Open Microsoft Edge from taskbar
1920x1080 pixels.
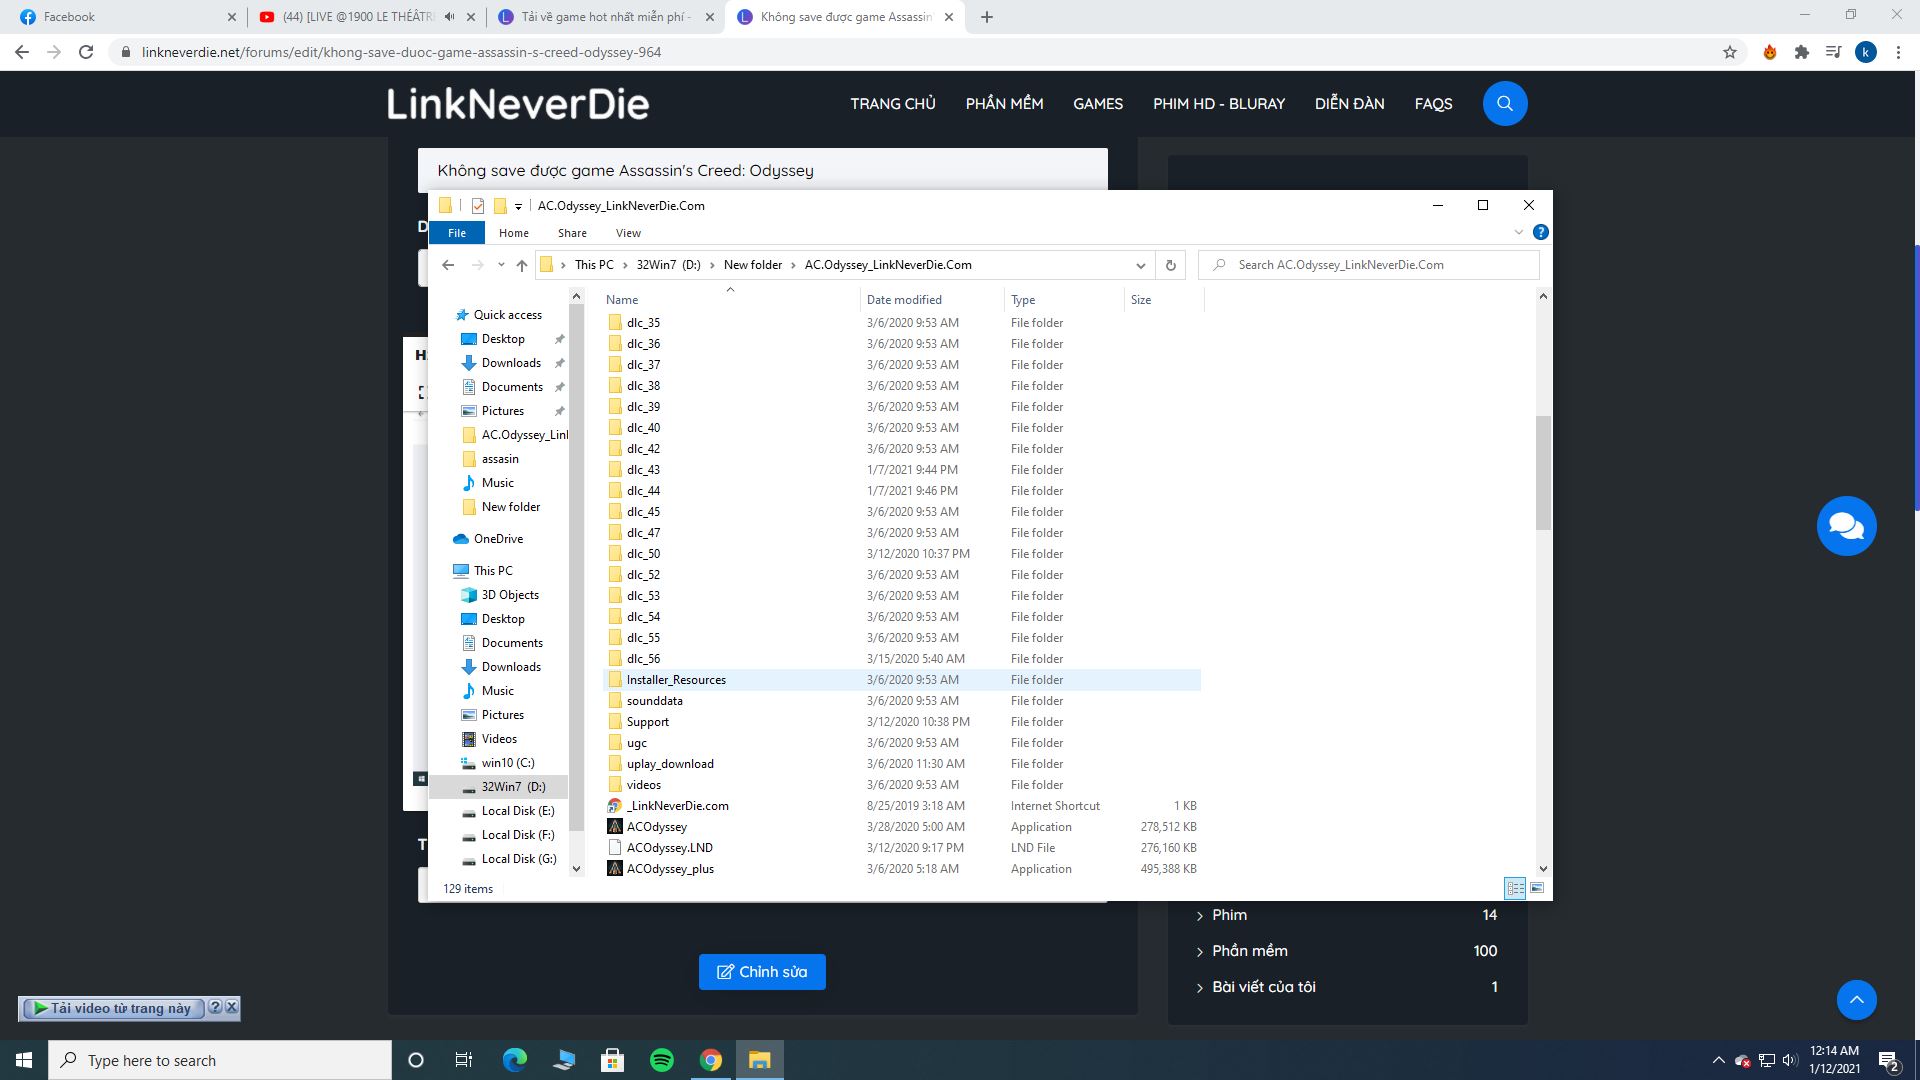(514, 1060)
